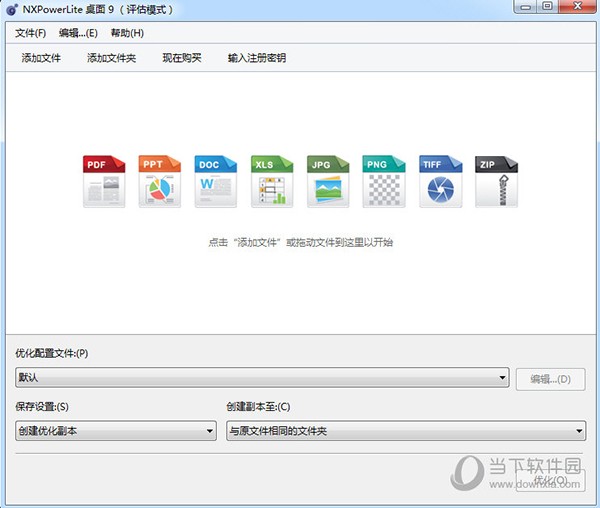This screenshot has width=600, height=508.
Task: Expand the 保存设置 dropdown showing 创建优化副本
Action: [x=116, y=431]
